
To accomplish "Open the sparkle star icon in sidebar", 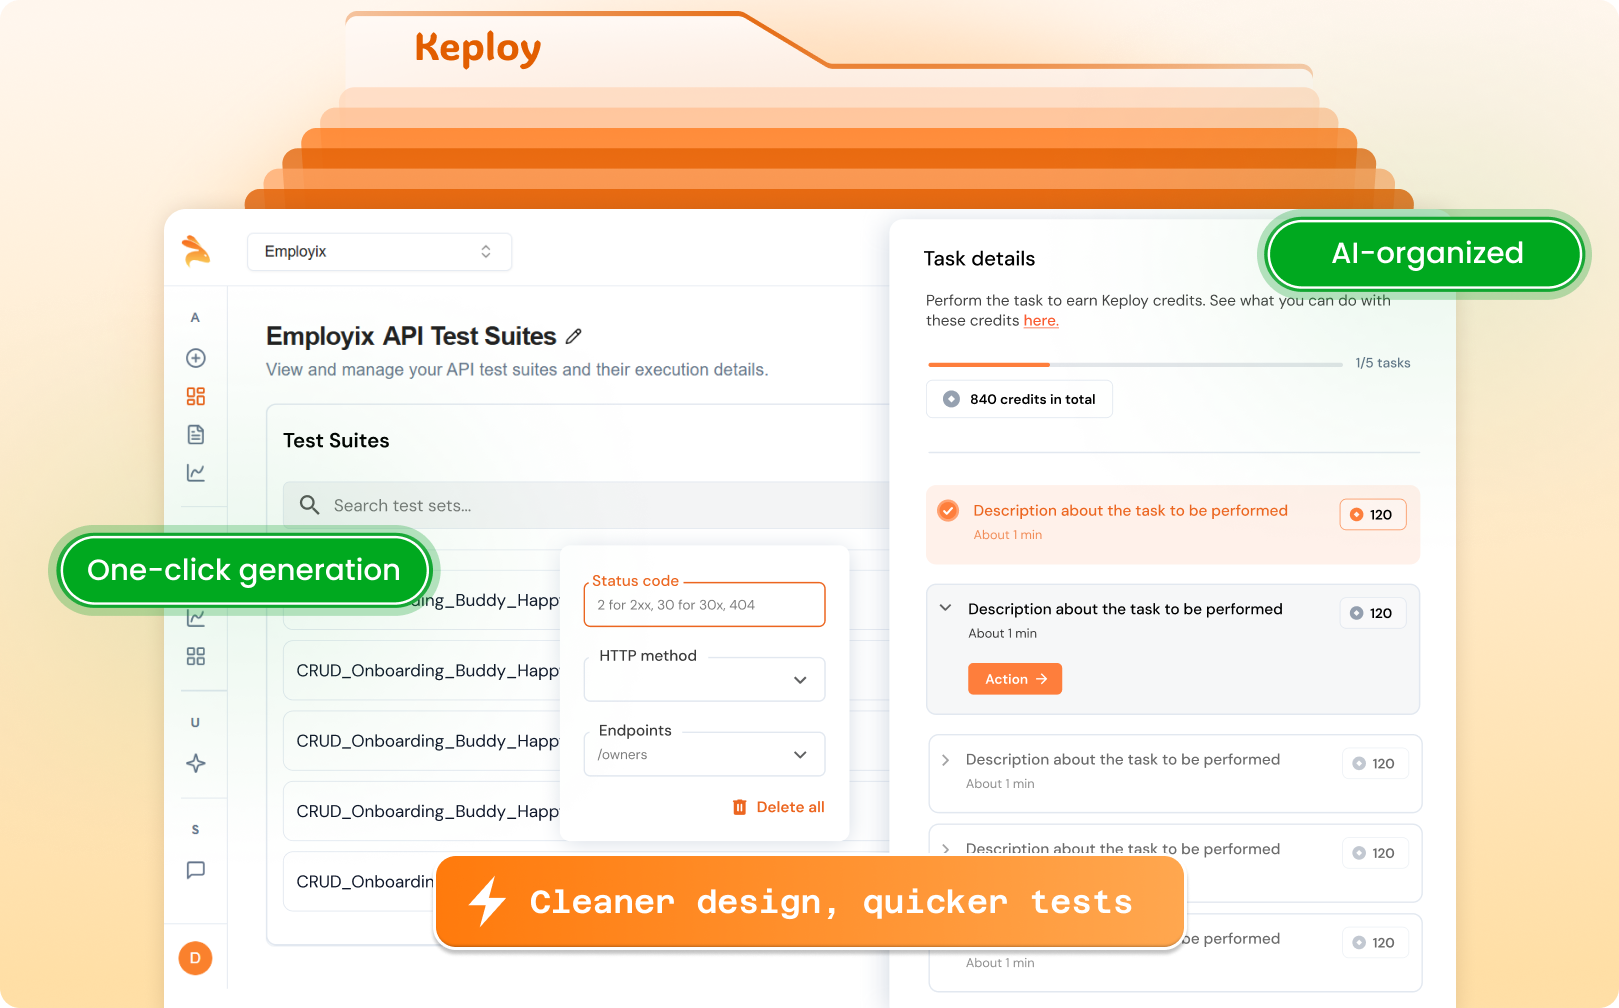I will [x=196, y=764].
